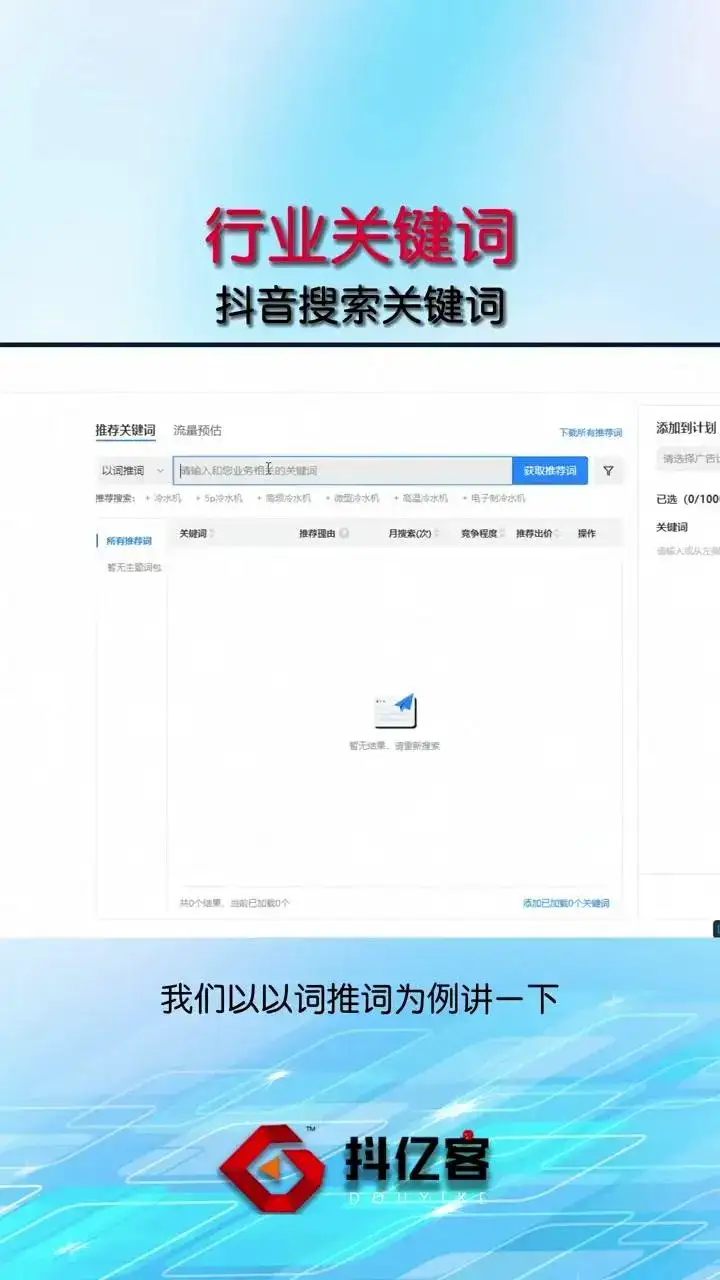The height and width of the screenshot is (1280, 720).
Task: Select 所有推荐词 in the side list
Action: pos(129,541)
